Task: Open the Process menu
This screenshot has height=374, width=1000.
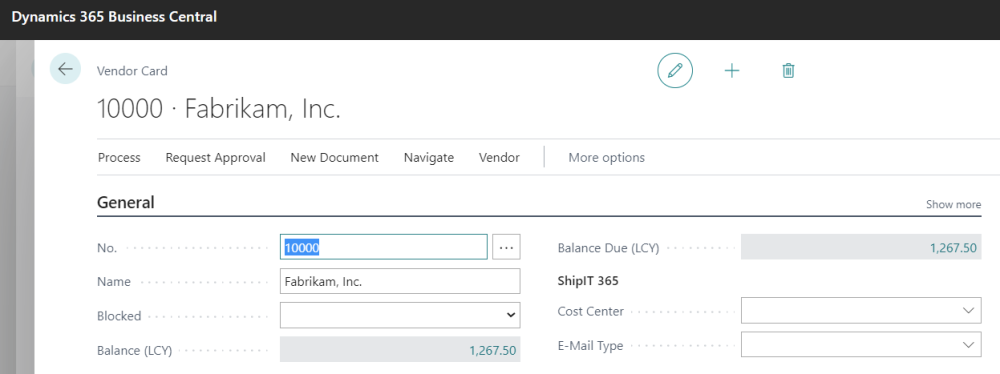Action: coord(119,158)
